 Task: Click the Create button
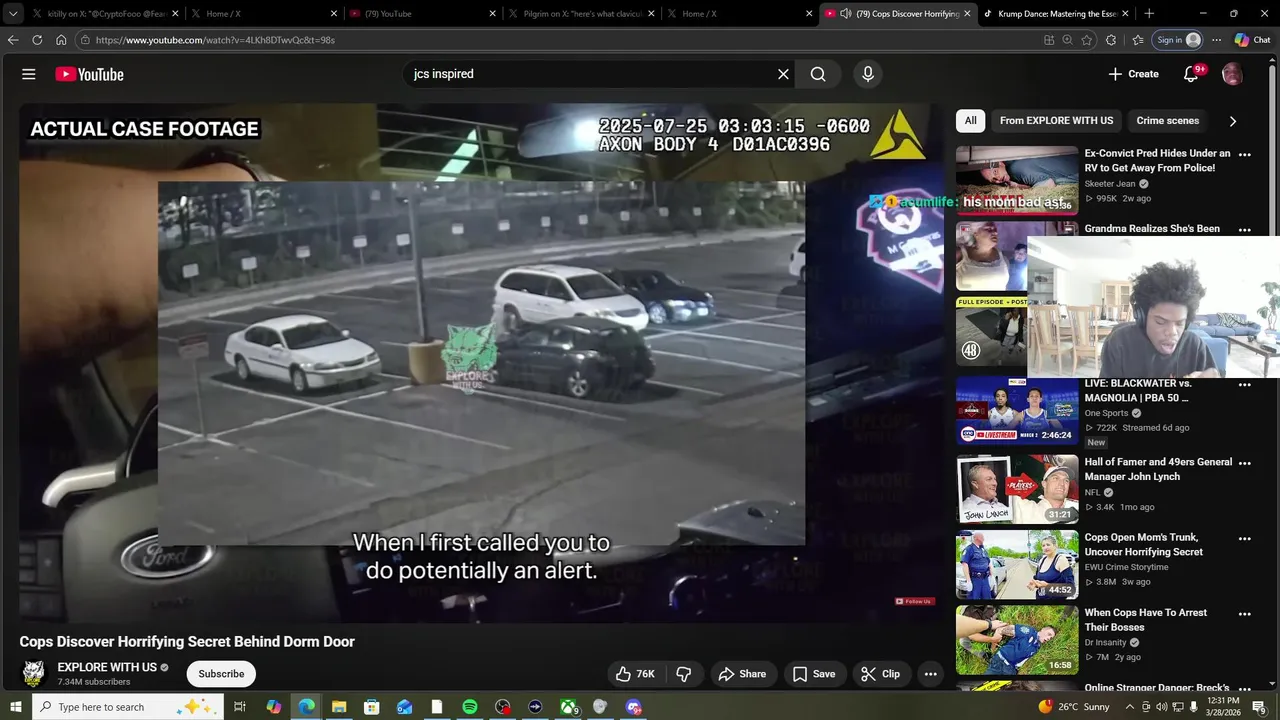pyautogui.click(x=1133, y=74)
